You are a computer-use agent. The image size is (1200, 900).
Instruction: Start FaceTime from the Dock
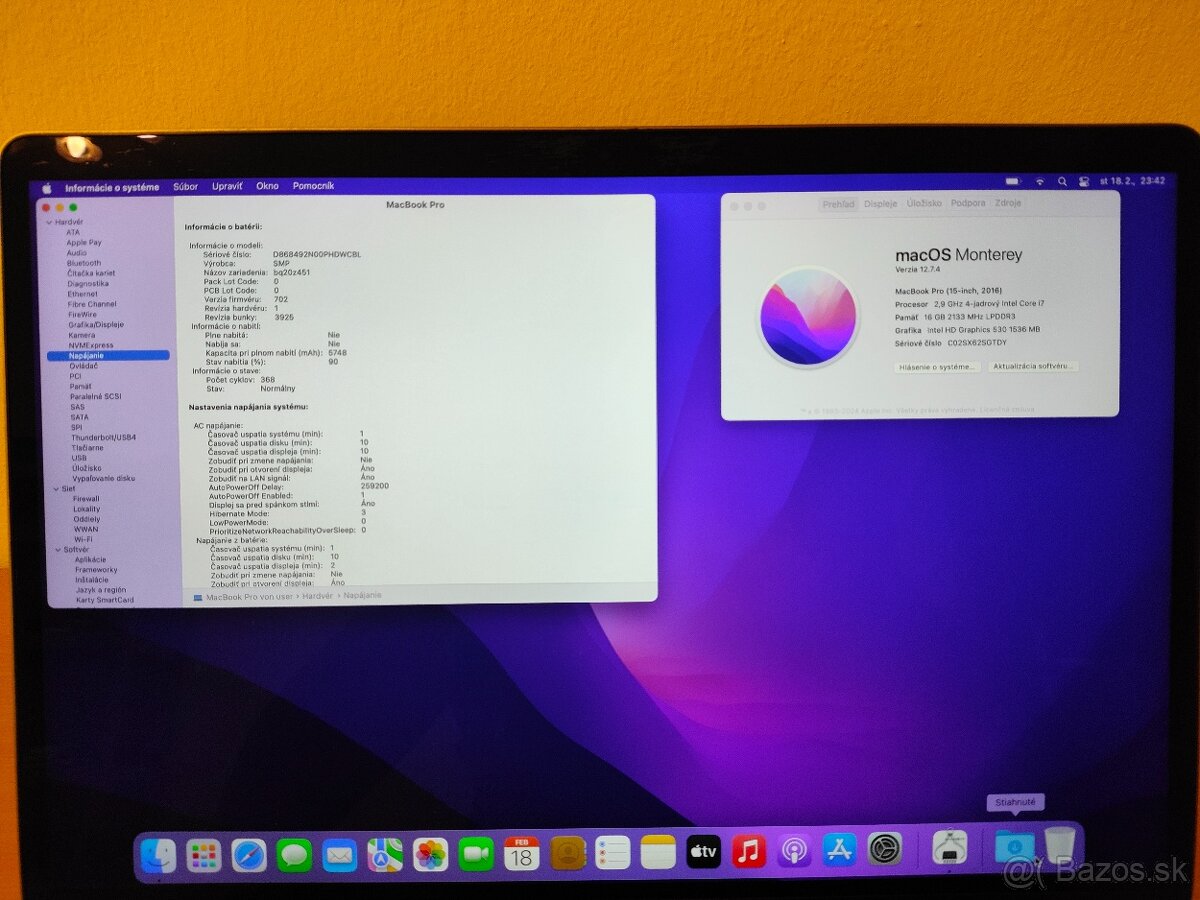477,855
